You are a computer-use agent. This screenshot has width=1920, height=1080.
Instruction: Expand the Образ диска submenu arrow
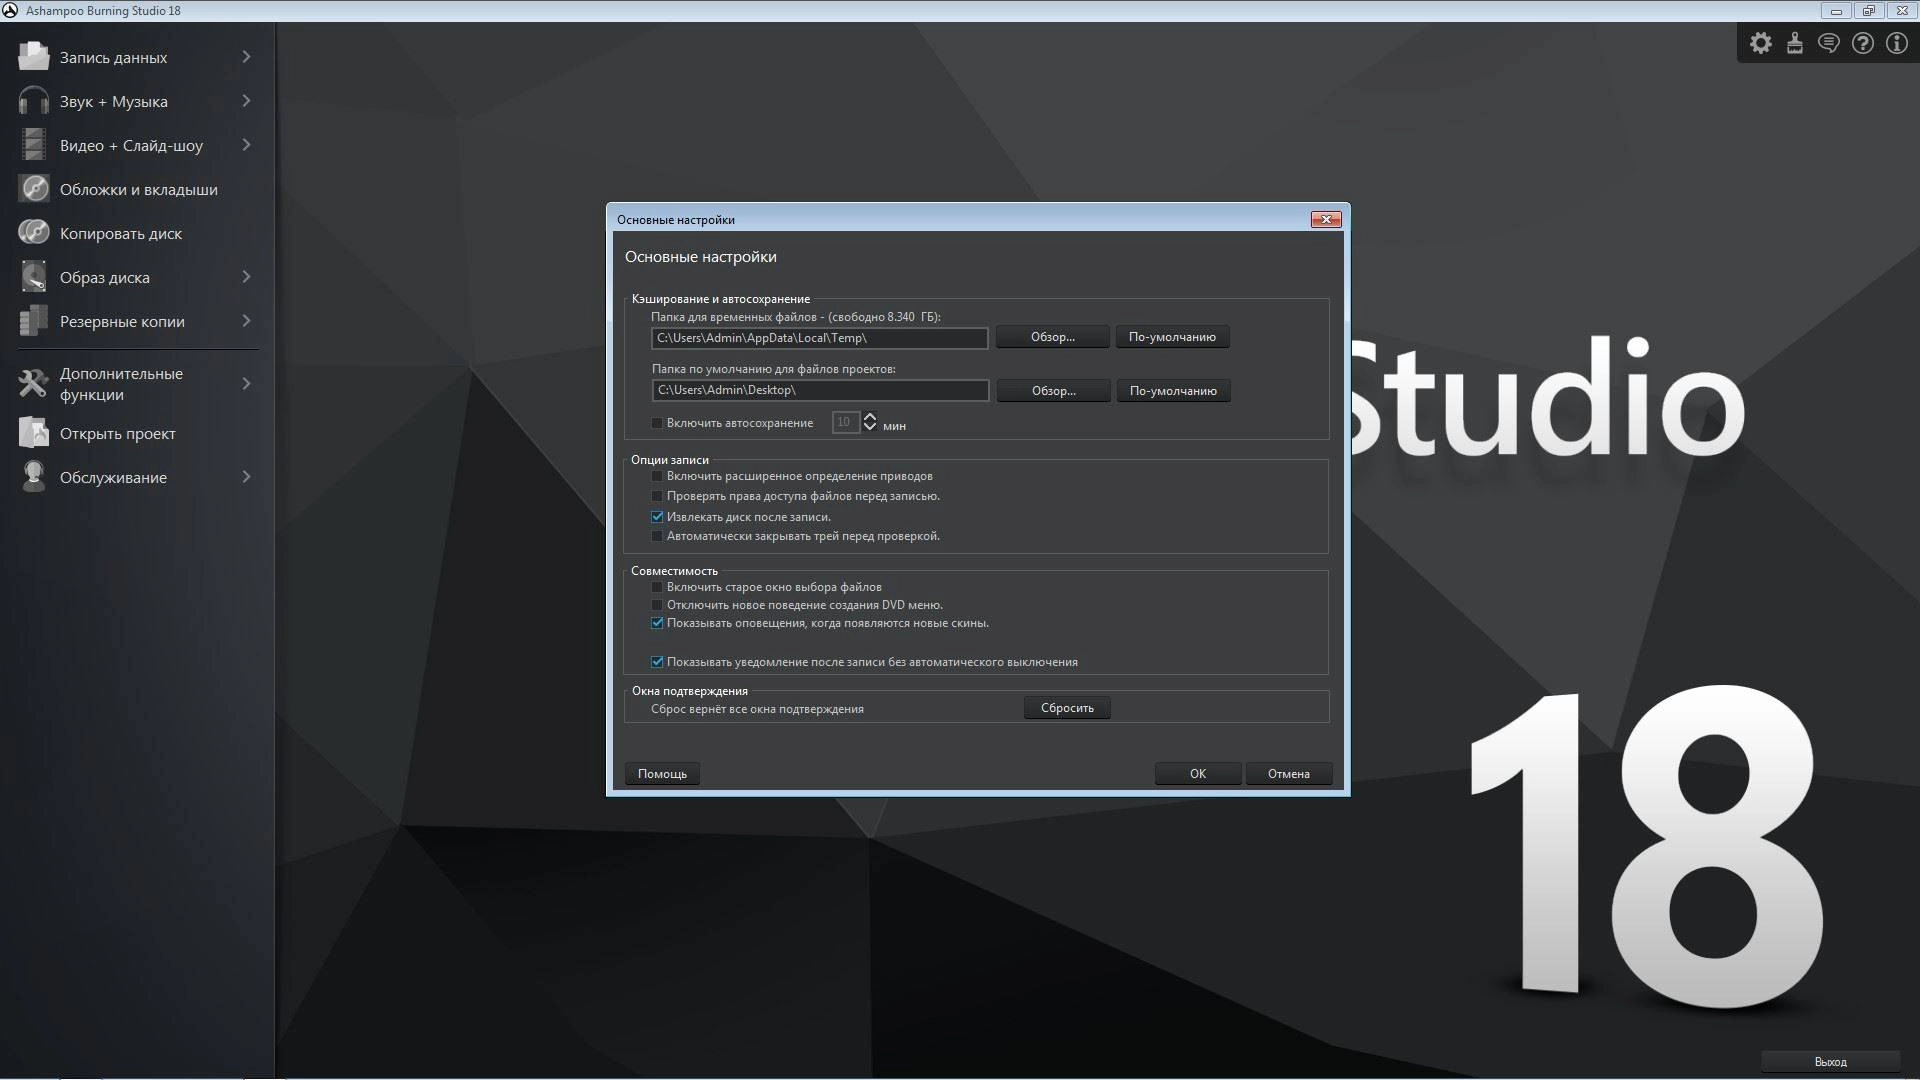click(246, 277)
